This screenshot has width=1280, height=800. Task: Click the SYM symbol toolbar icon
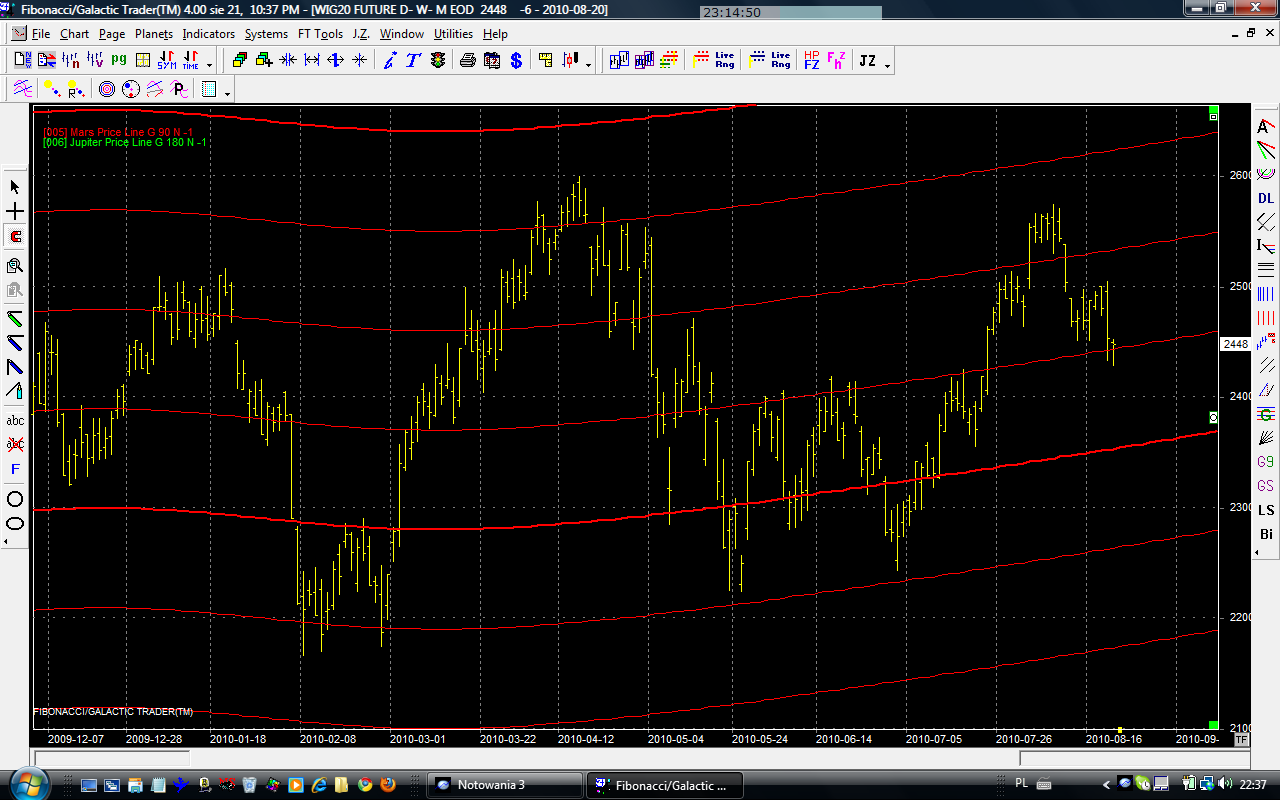[x=166, y=61]
